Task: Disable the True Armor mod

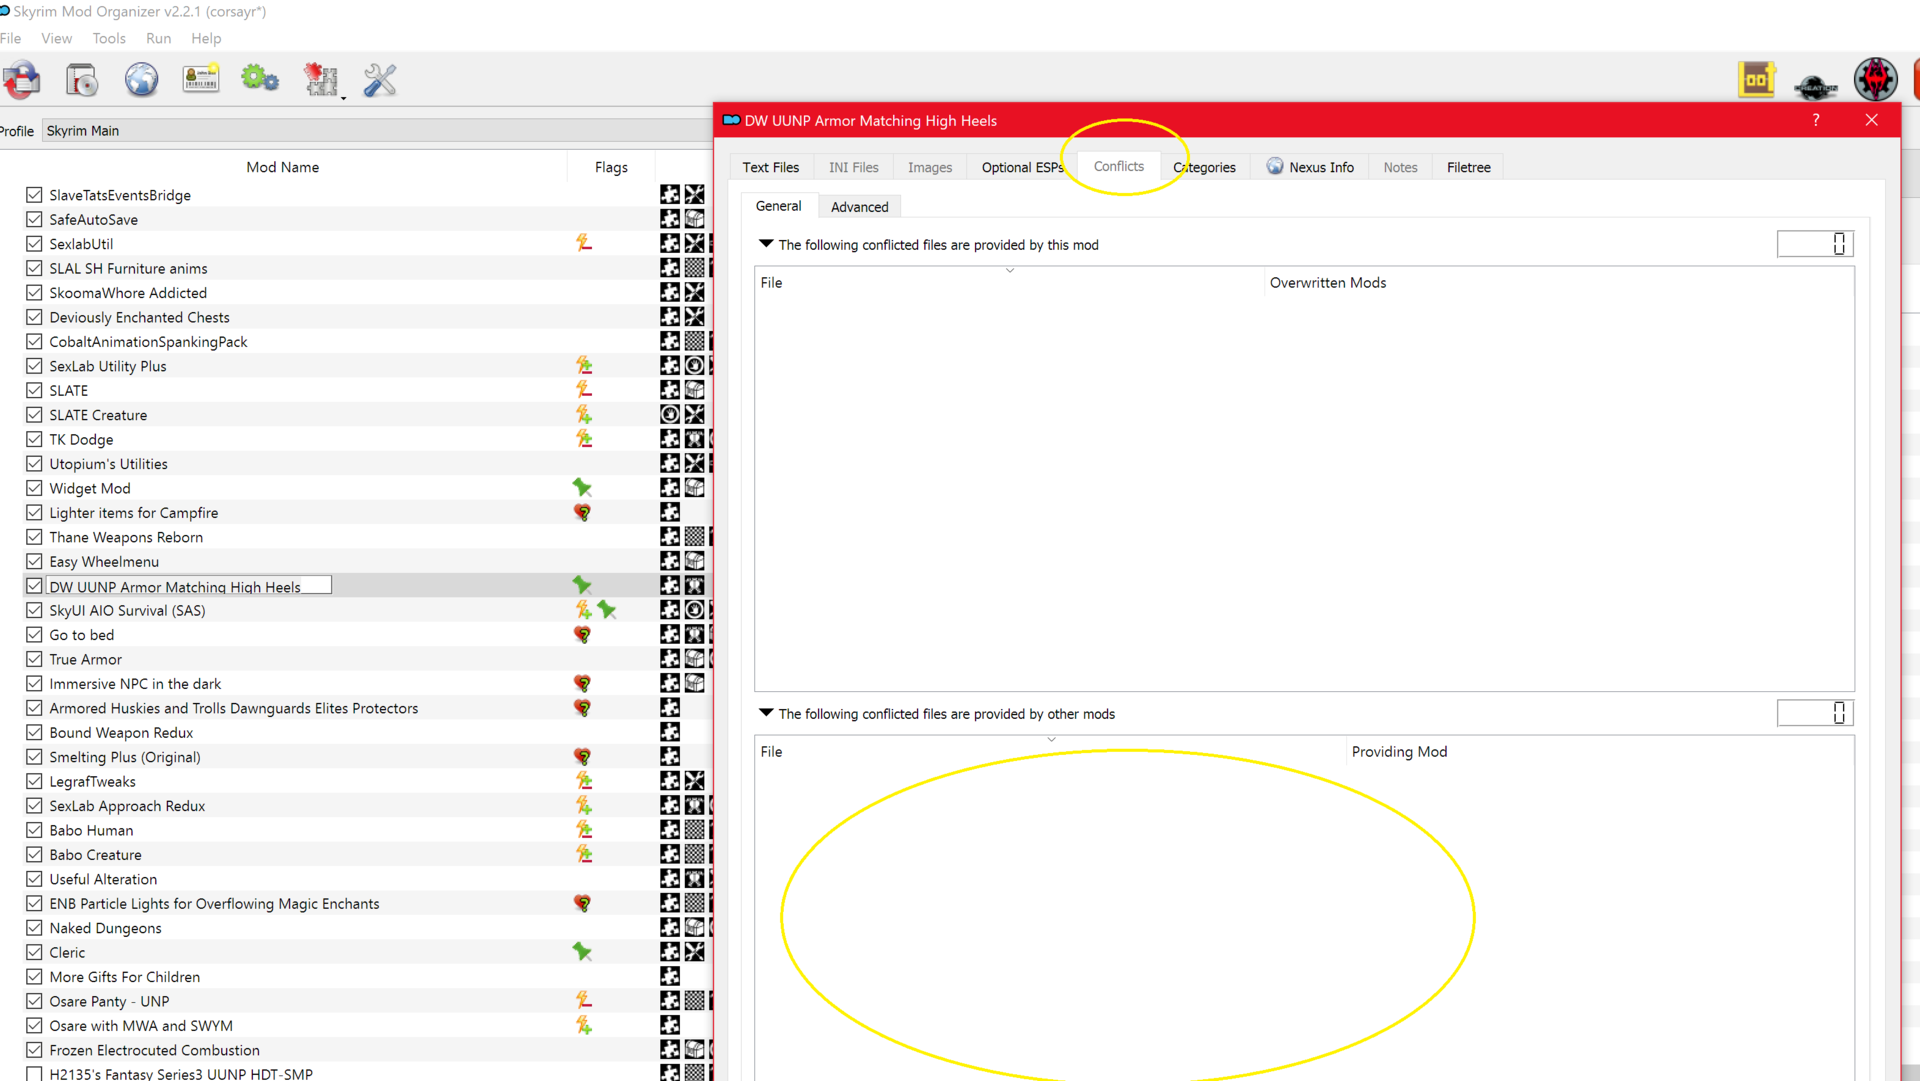Action: coord(34,659)
